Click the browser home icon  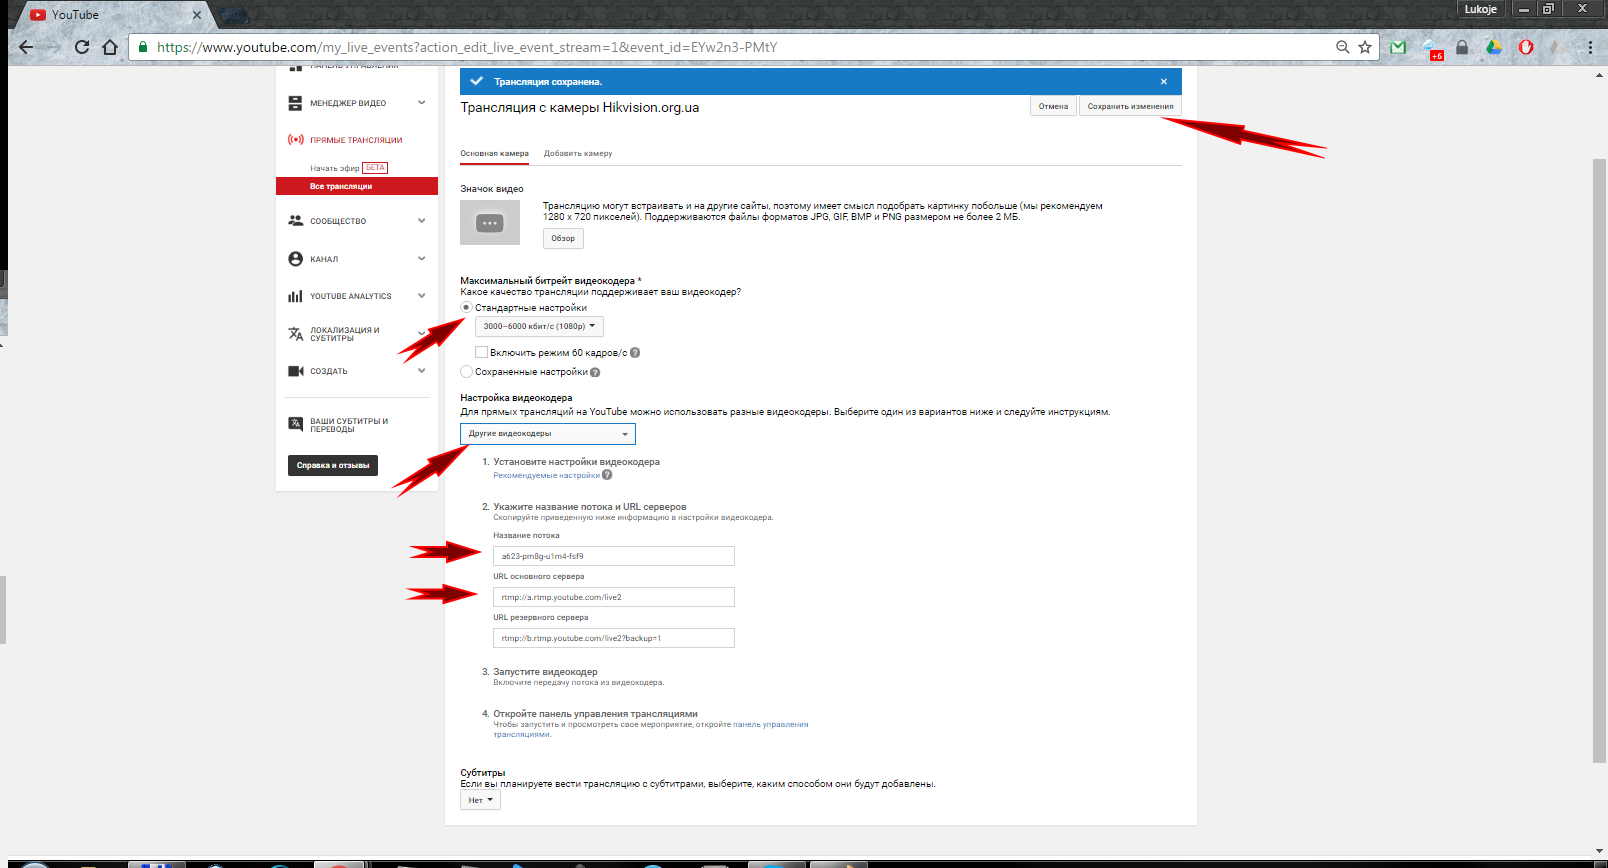click(110, 47)
